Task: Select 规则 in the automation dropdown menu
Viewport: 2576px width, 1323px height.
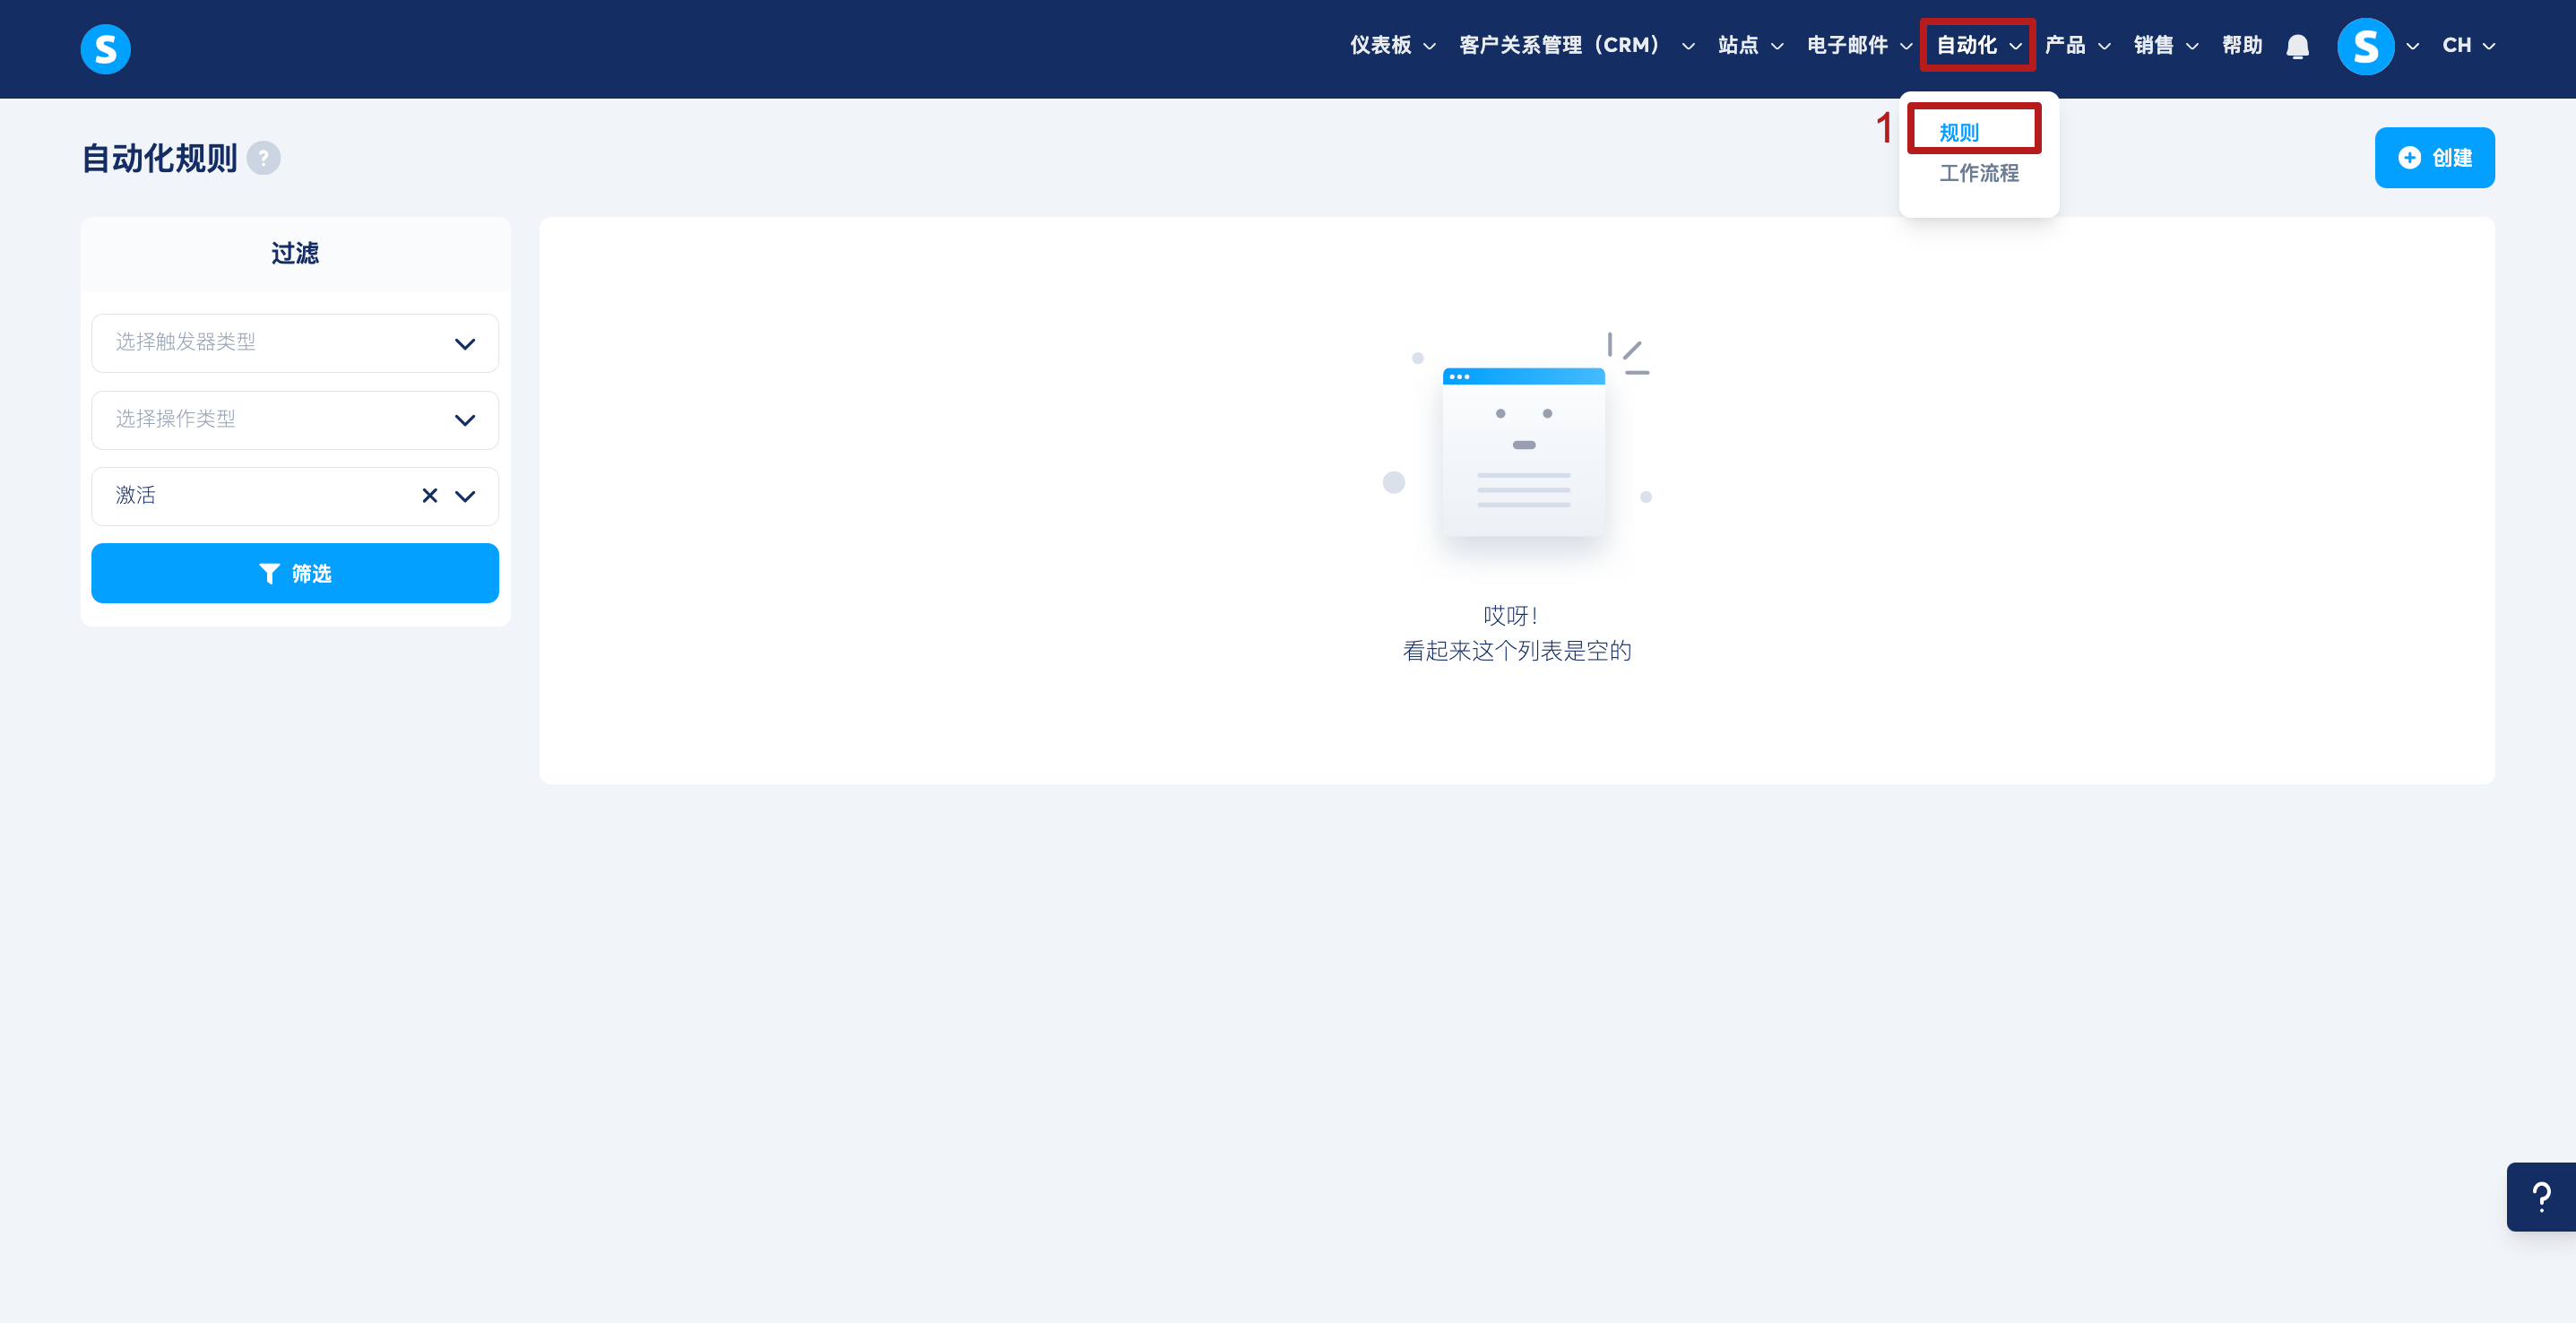Action: [x=1958, y=132]
